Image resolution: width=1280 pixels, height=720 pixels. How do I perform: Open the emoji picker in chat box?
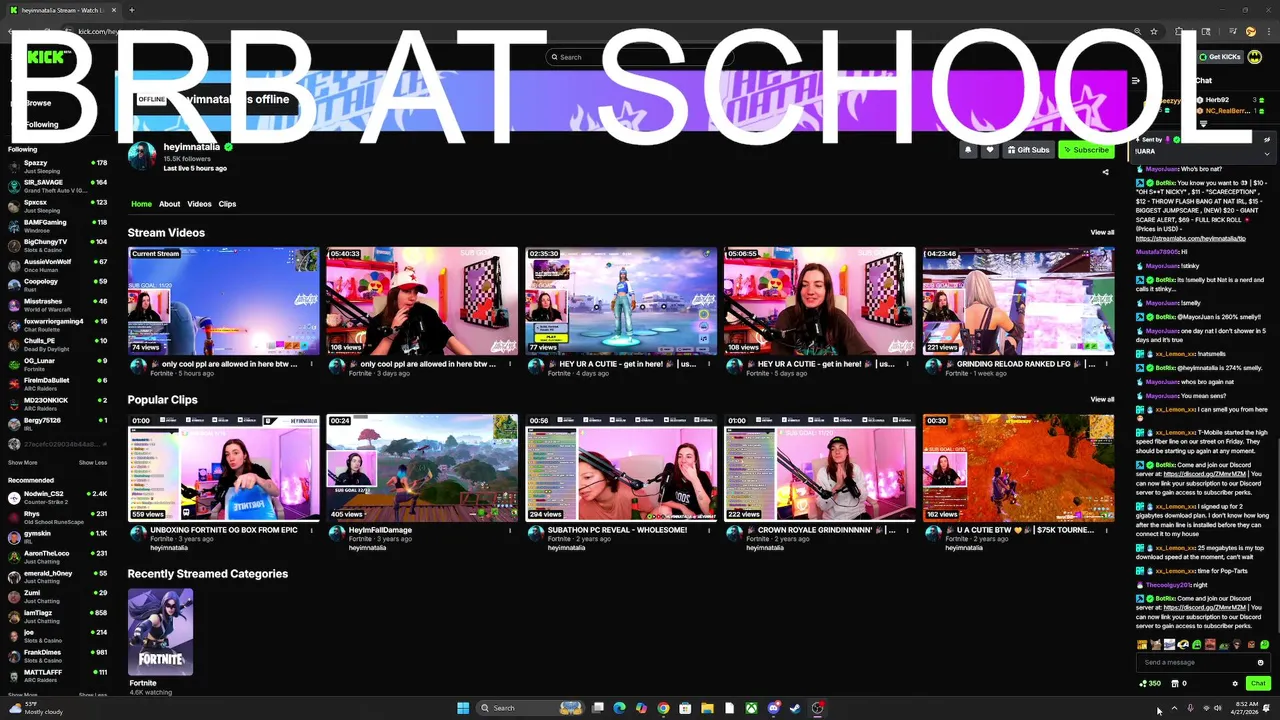click(x=1260, y=662)
